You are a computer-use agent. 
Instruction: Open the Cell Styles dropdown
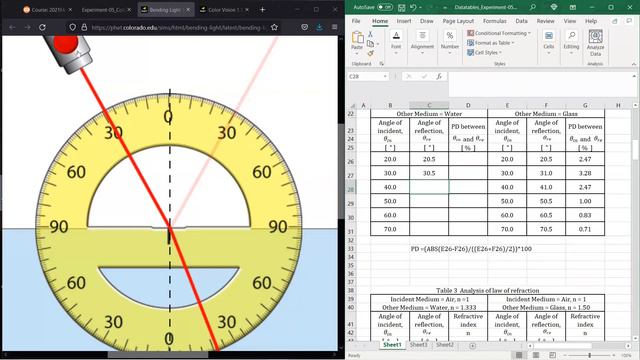point(484,53)
